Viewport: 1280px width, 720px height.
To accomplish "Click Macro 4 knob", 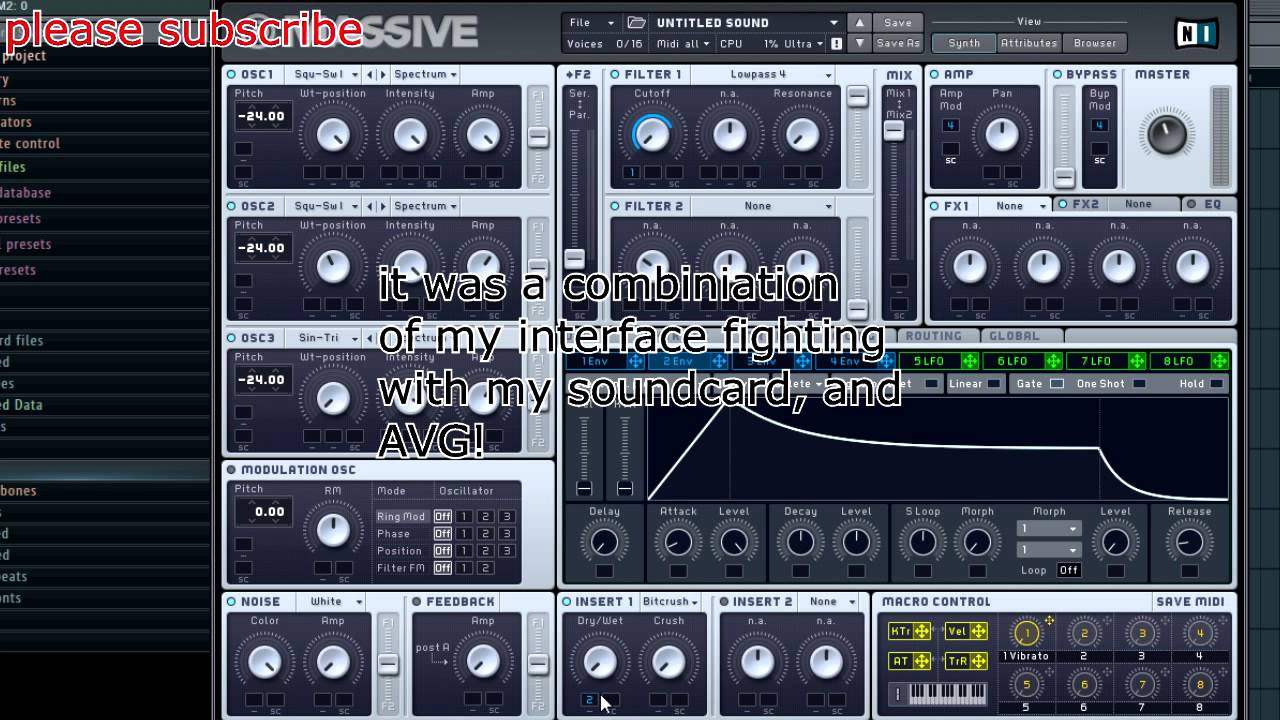I will 1200,633.
